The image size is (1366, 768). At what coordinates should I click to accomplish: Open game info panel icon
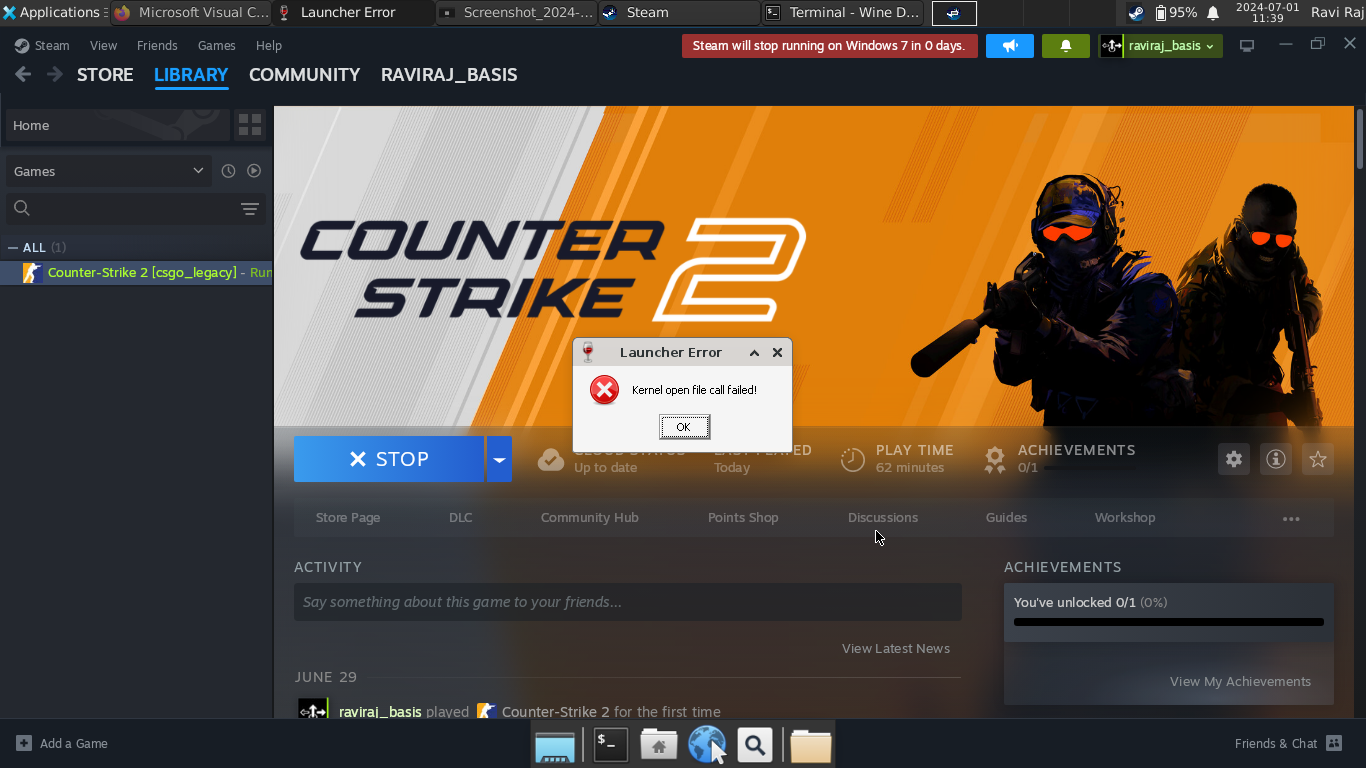[x=1275, y=459]
